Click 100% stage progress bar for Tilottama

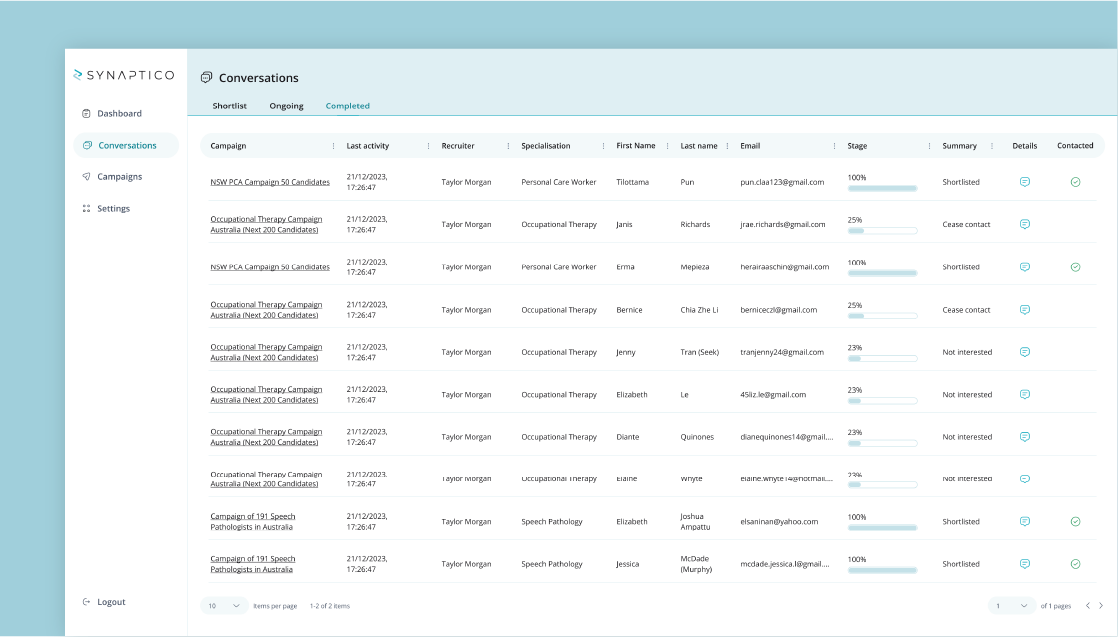pos(882,188)
